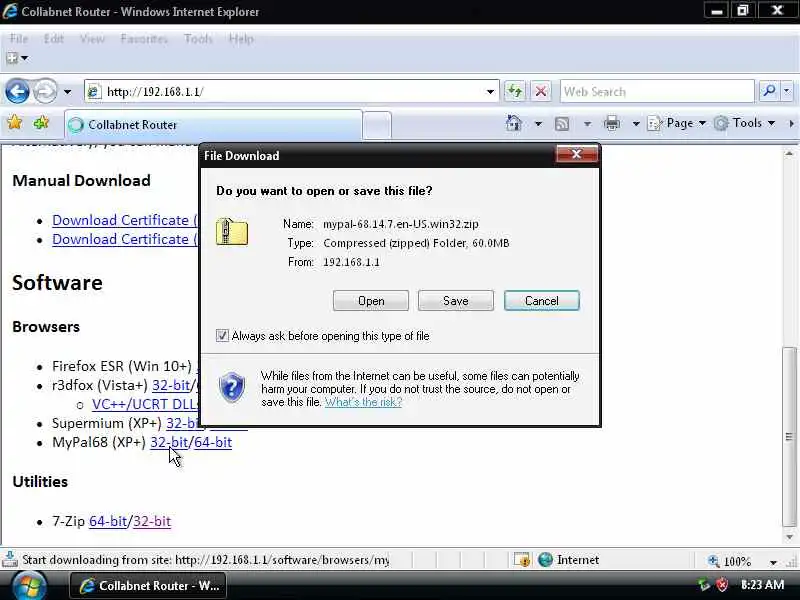Expand the Home icon dropdown arrow

538,123
